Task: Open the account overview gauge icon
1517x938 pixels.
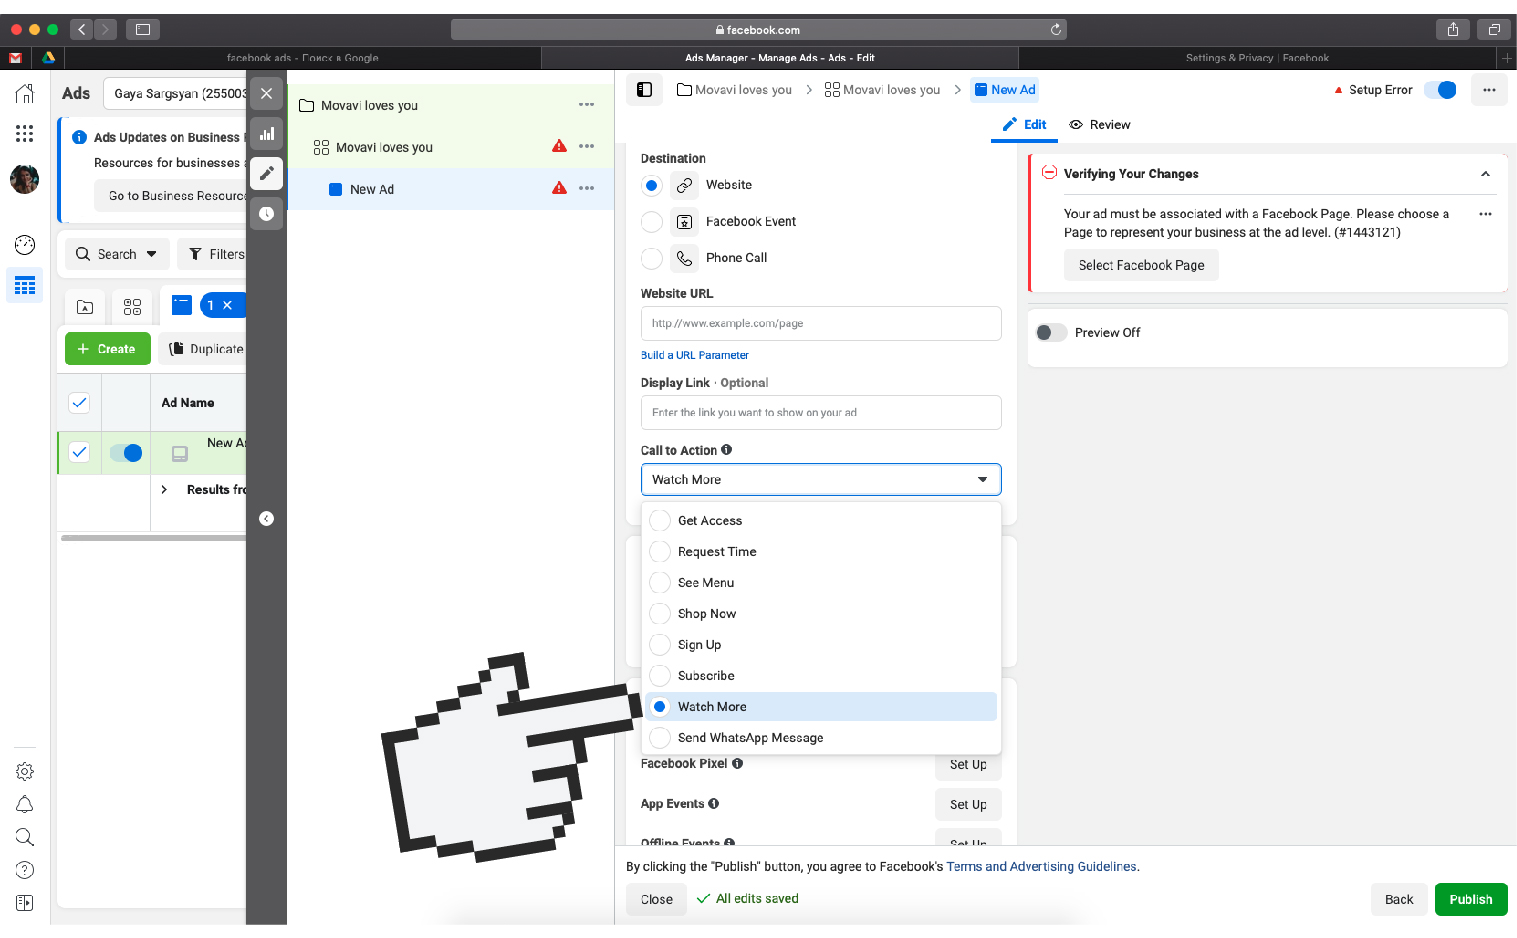Action: pyautogui.click(x=25, y=245)
